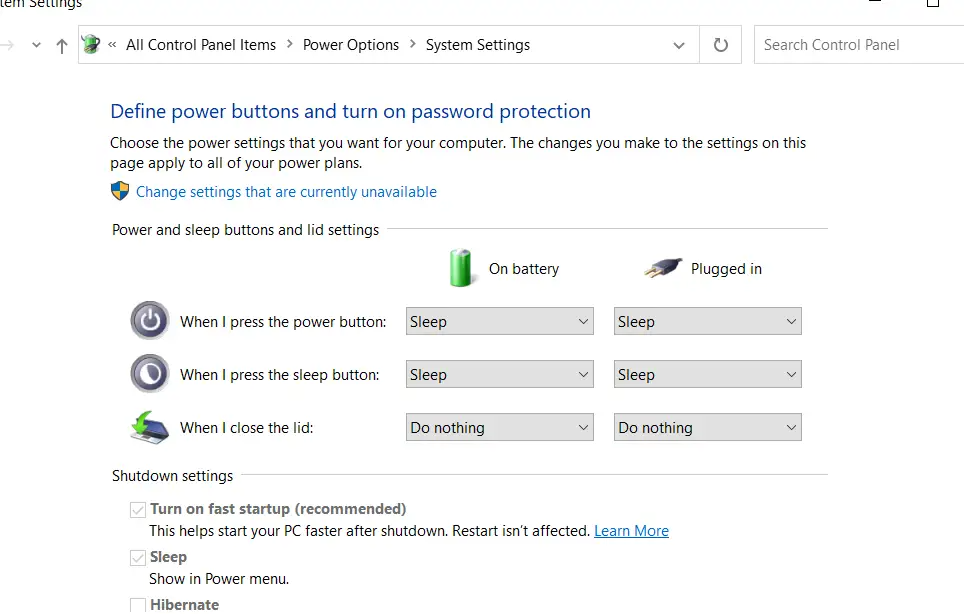Focus the Search Control Panel field
The height and width of the screenshot is (614, 964).
pos(855,45)
